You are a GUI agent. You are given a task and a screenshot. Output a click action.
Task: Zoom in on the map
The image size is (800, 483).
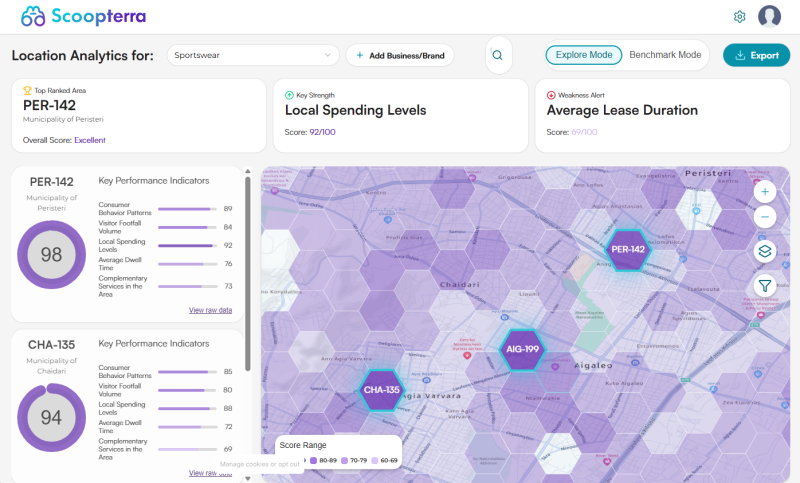point(765,191)
